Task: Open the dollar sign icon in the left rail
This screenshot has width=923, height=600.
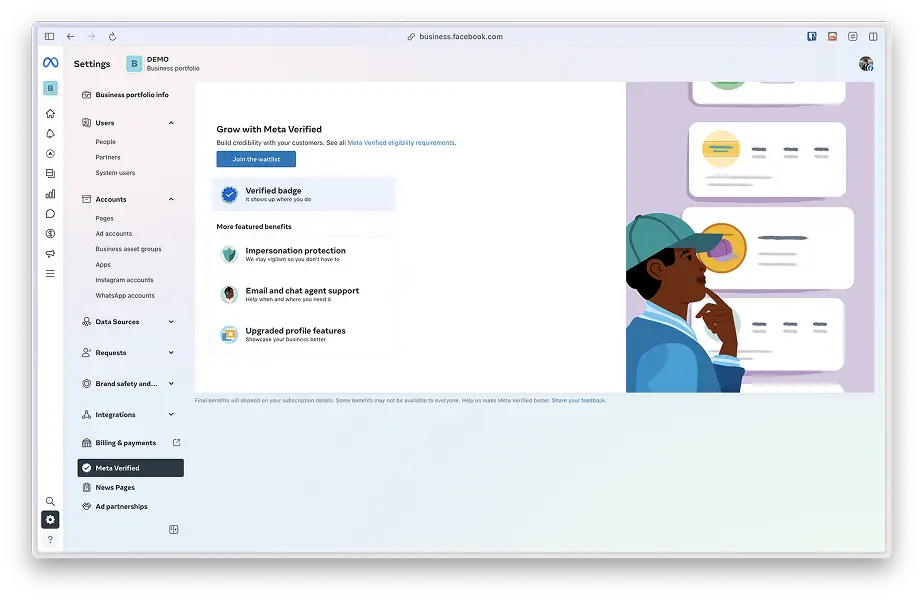Action: pos(51,234)
